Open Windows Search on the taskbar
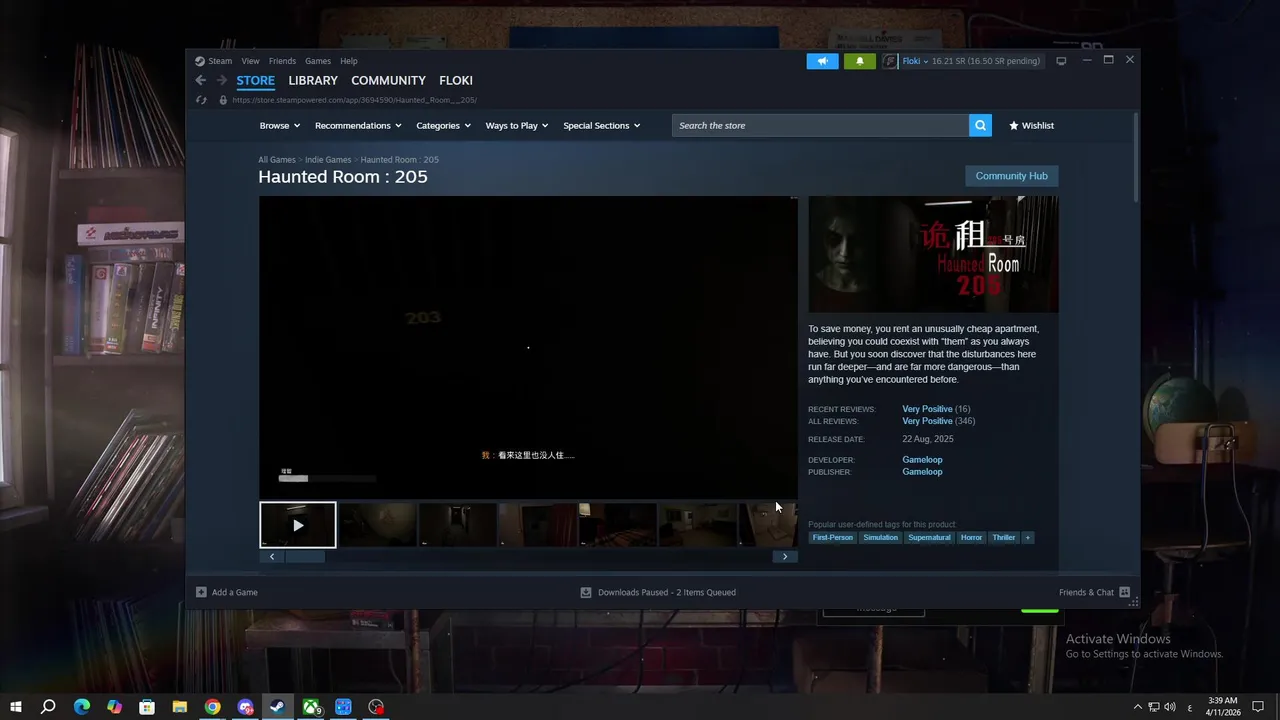 (48, 707)
